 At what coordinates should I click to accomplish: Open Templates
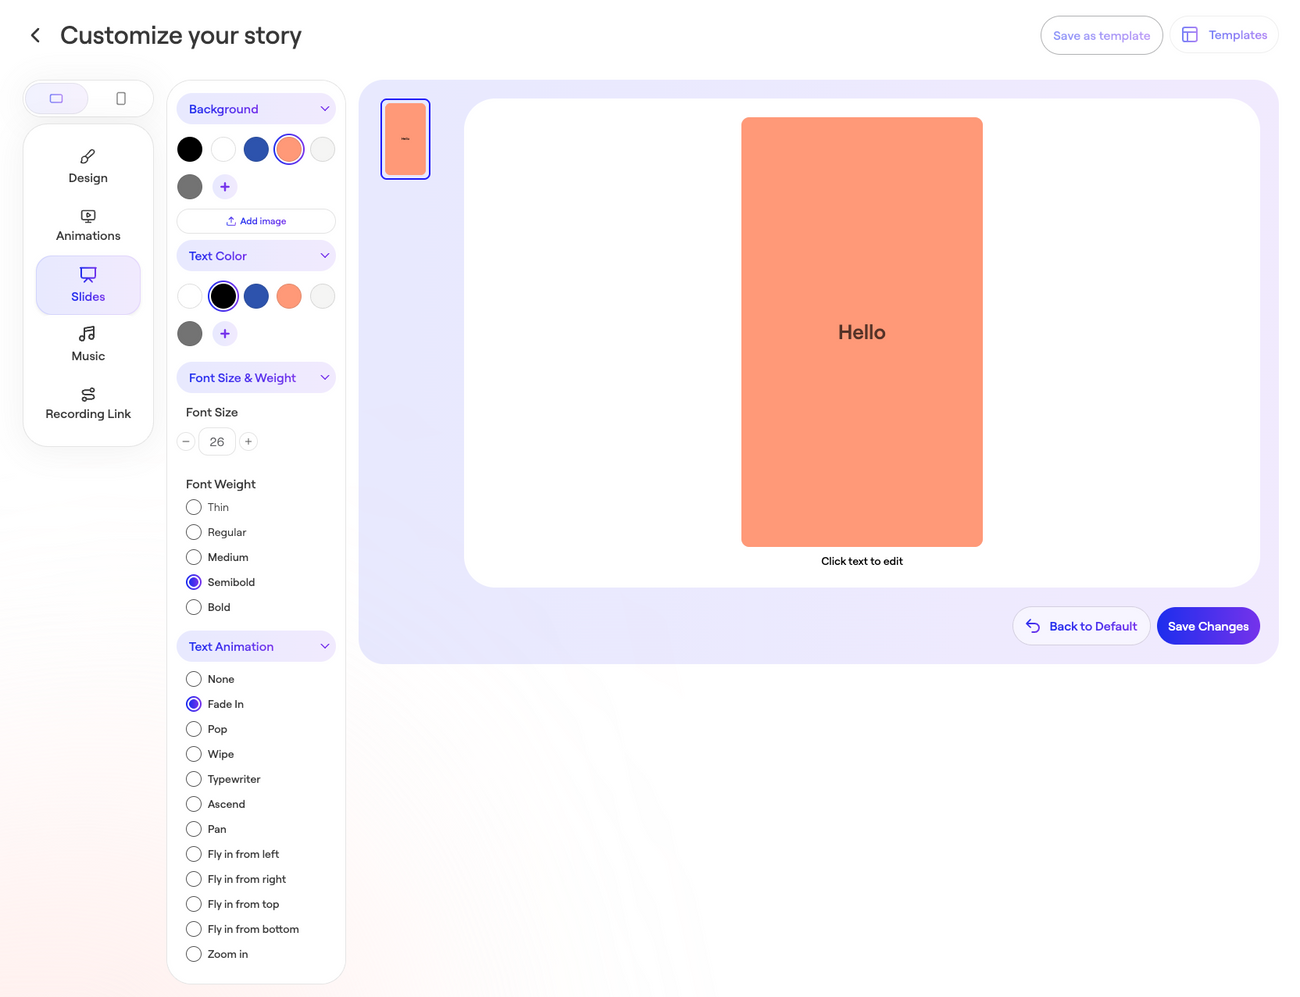[x=1224, y=35]
